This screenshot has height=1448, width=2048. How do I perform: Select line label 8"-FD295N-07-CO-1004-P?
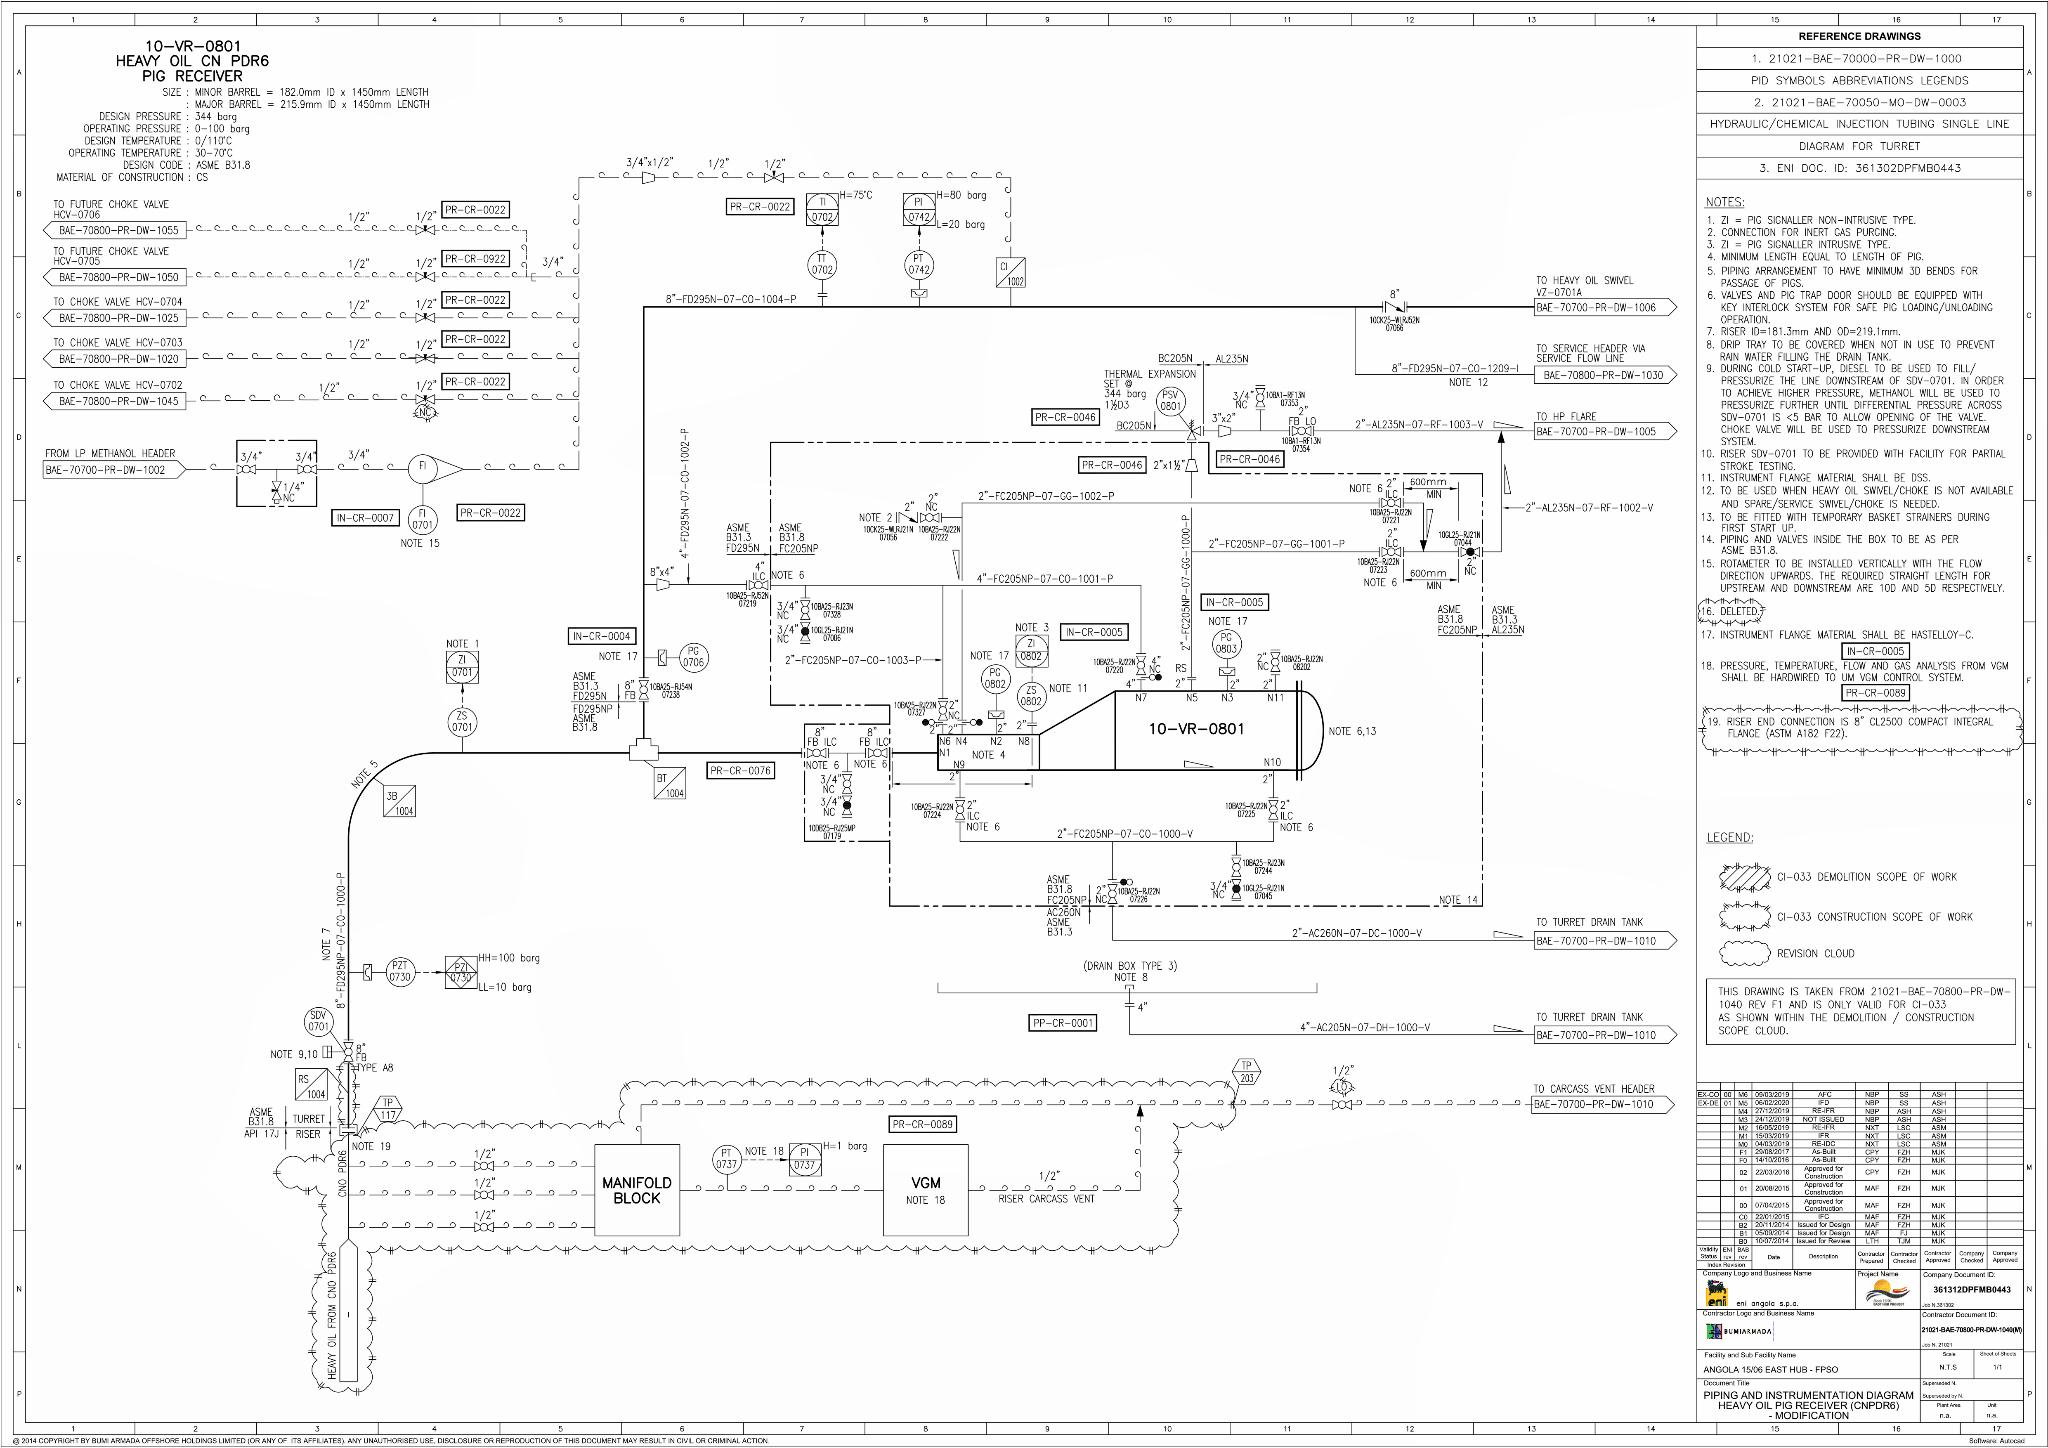click(x=733, y=299)
